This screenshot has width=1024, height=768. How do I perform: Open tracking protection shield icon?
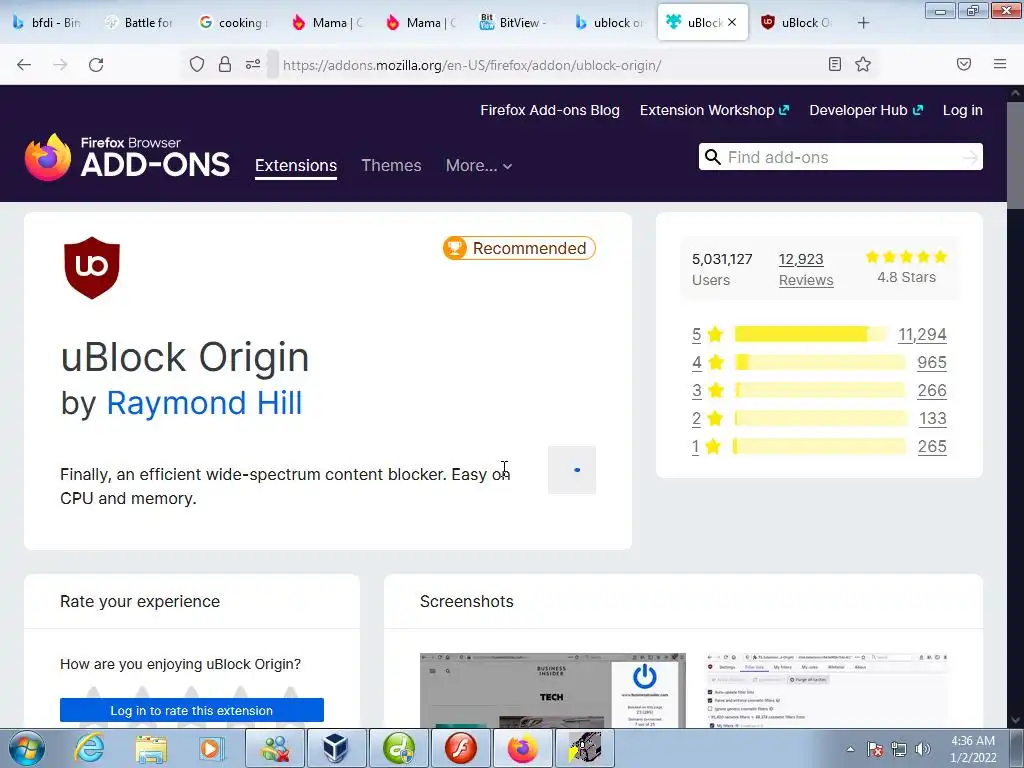point(197,64)
